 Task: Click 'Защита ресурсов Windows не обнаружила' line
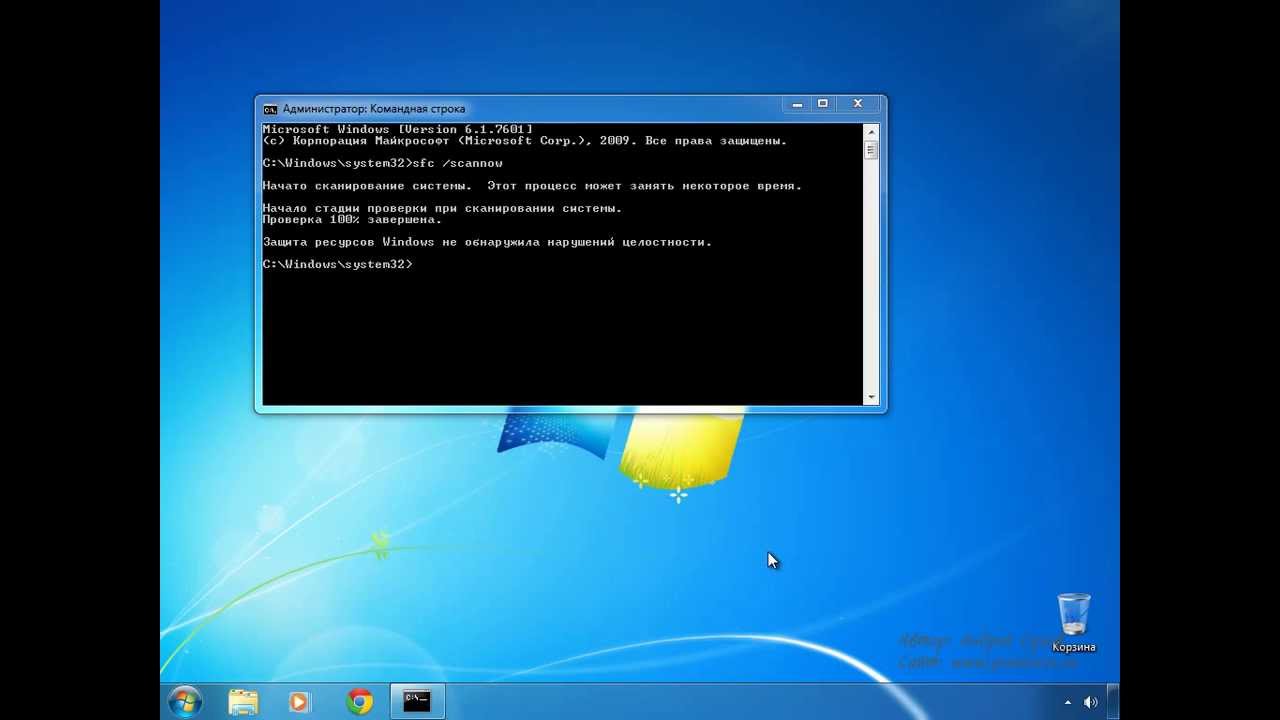487,242
